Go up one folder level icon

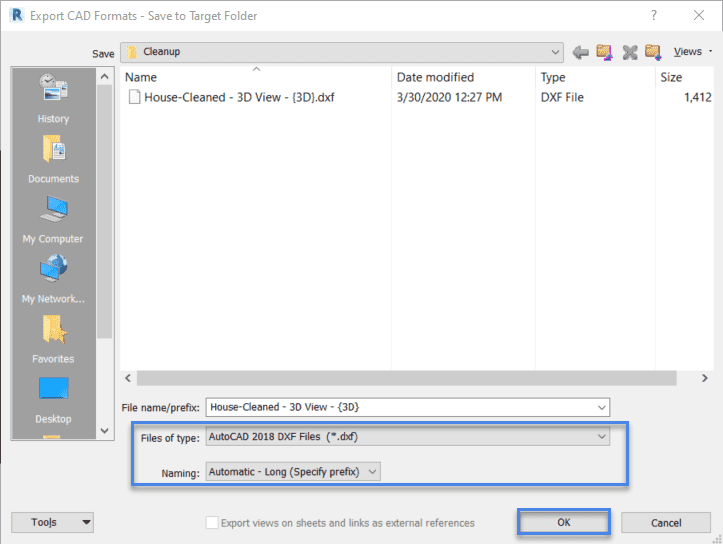604,52
